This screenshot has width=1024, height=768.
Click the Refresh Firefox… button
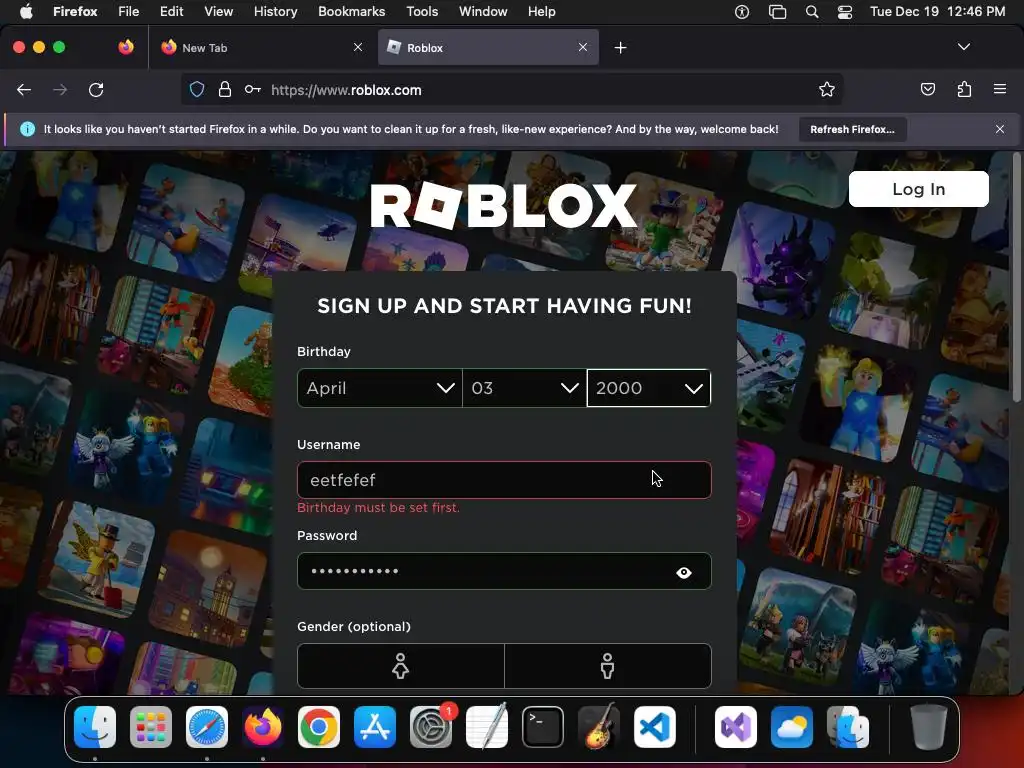point(852,129)
